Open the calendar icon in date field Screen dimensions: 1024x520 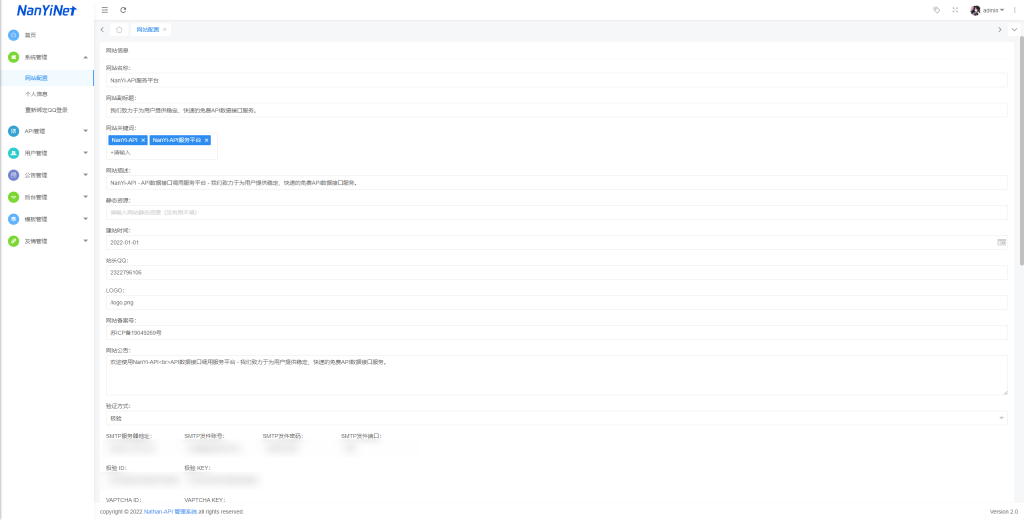click(1001, 243)
